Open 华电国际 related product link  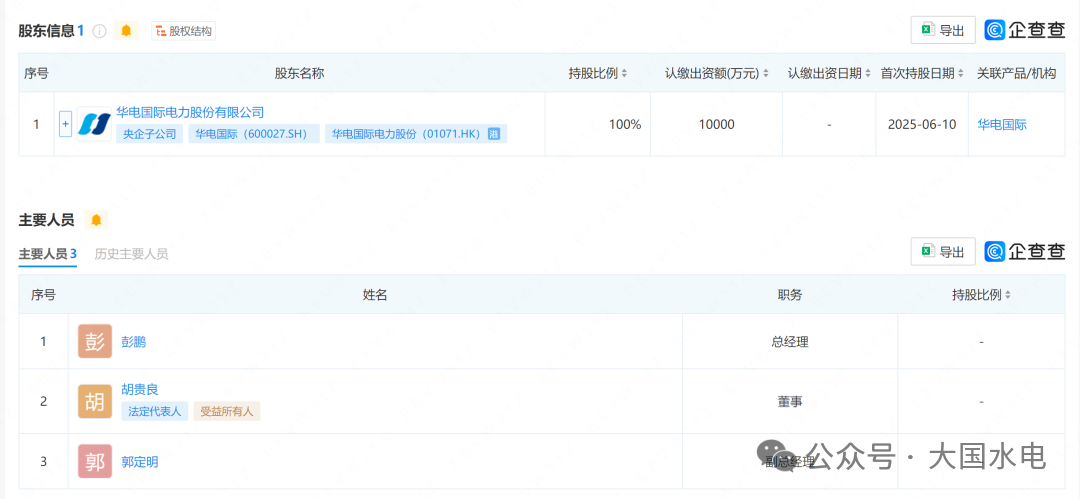click(1002, 125)
